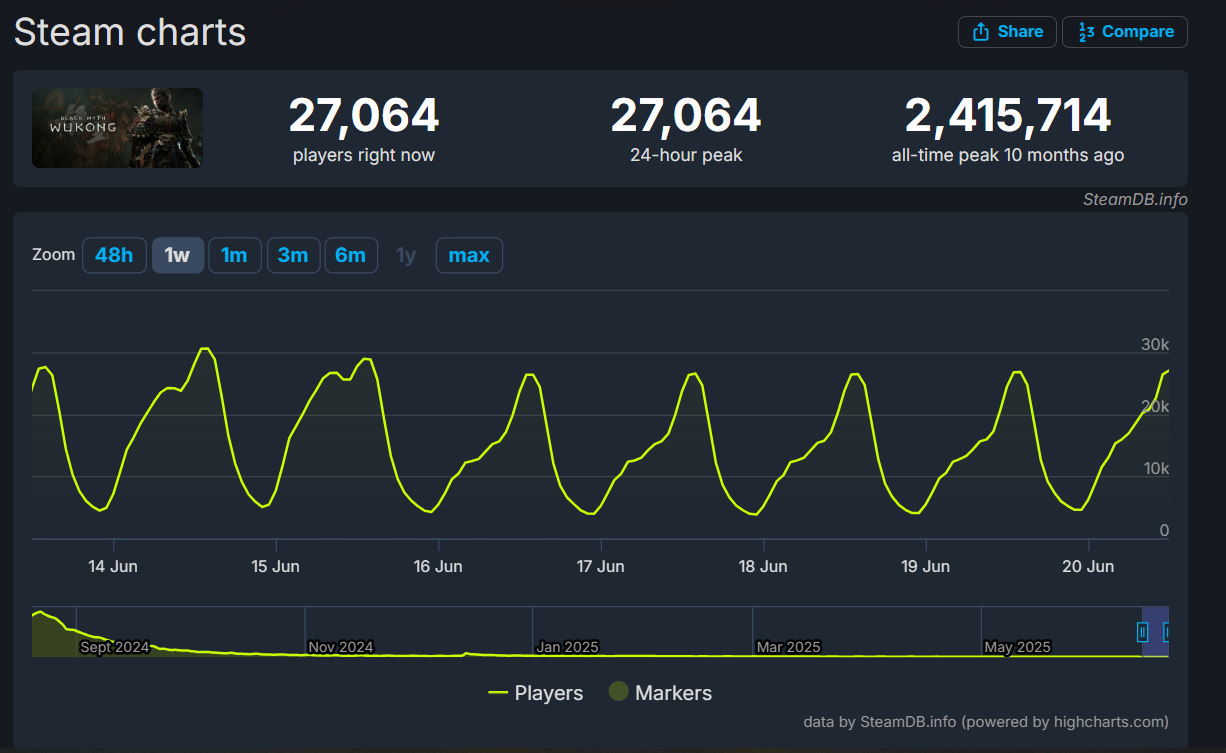1226x753 pixels.
Task: Click the 18 Jun axis label
Action: pos(763,566)
